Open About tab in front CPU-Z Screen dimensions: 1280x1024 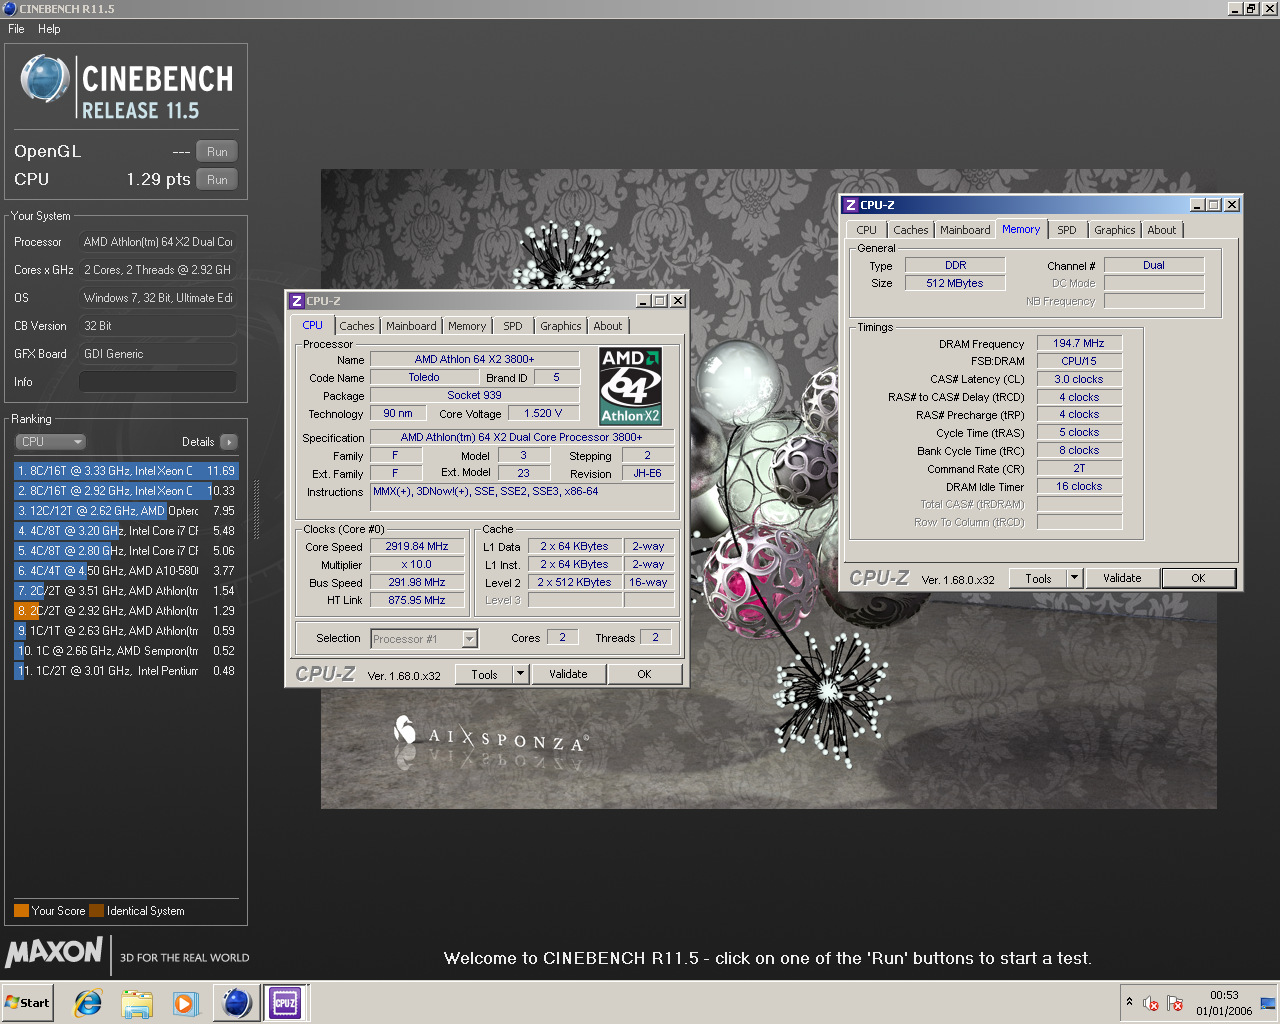[x=608, y=326]
